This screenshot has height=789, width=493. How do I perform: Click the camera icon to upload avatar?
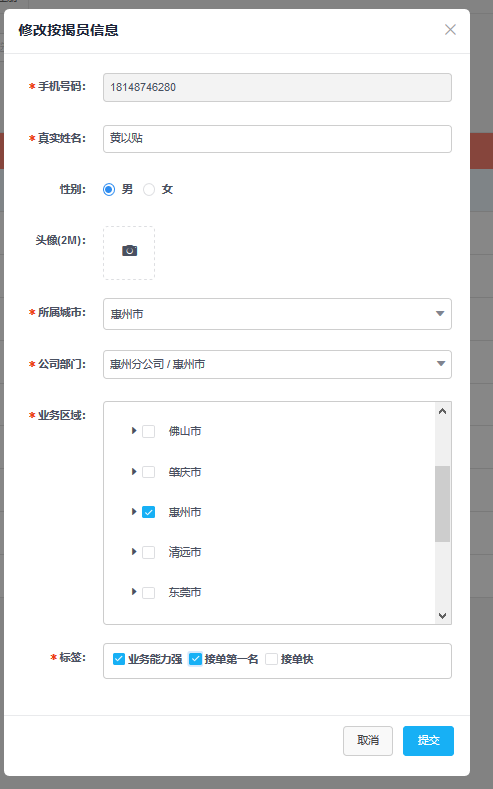(129, 251)
